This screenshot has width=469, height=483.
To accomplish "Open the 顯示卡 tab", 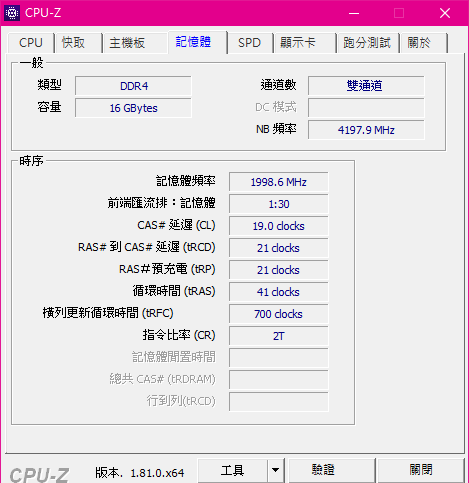I will click(x=305, y=43).
